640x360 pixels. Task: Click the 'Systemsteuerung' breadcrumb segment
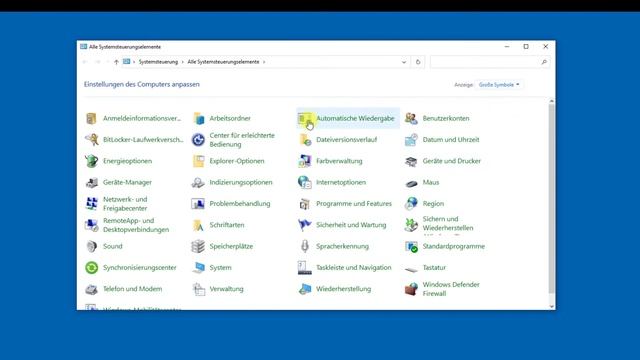pos(158,62)
